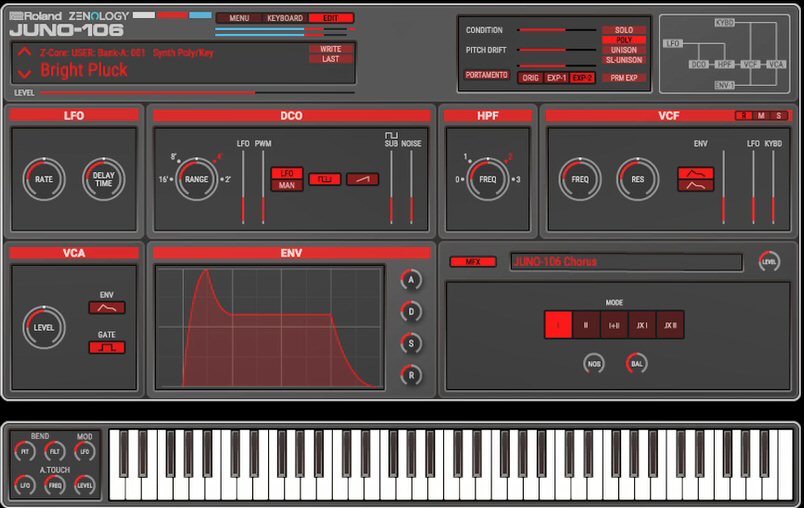Toggle the DCO sawtooth waveform button
This screenshot has height=508, width=804.
[x=363, y=179]
